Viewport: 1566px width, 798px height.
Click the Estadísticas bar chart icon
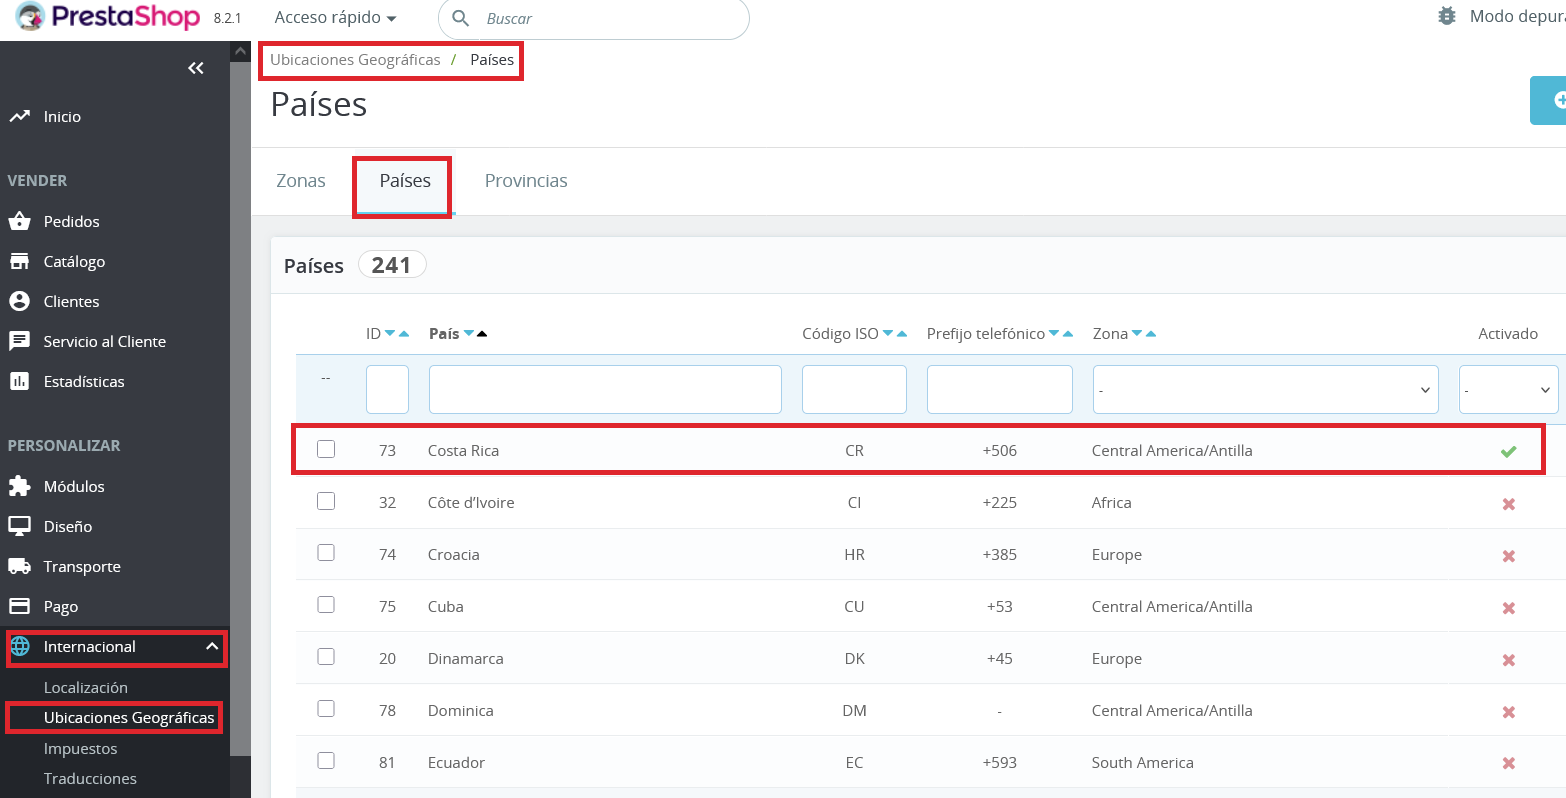click(19, 381)
